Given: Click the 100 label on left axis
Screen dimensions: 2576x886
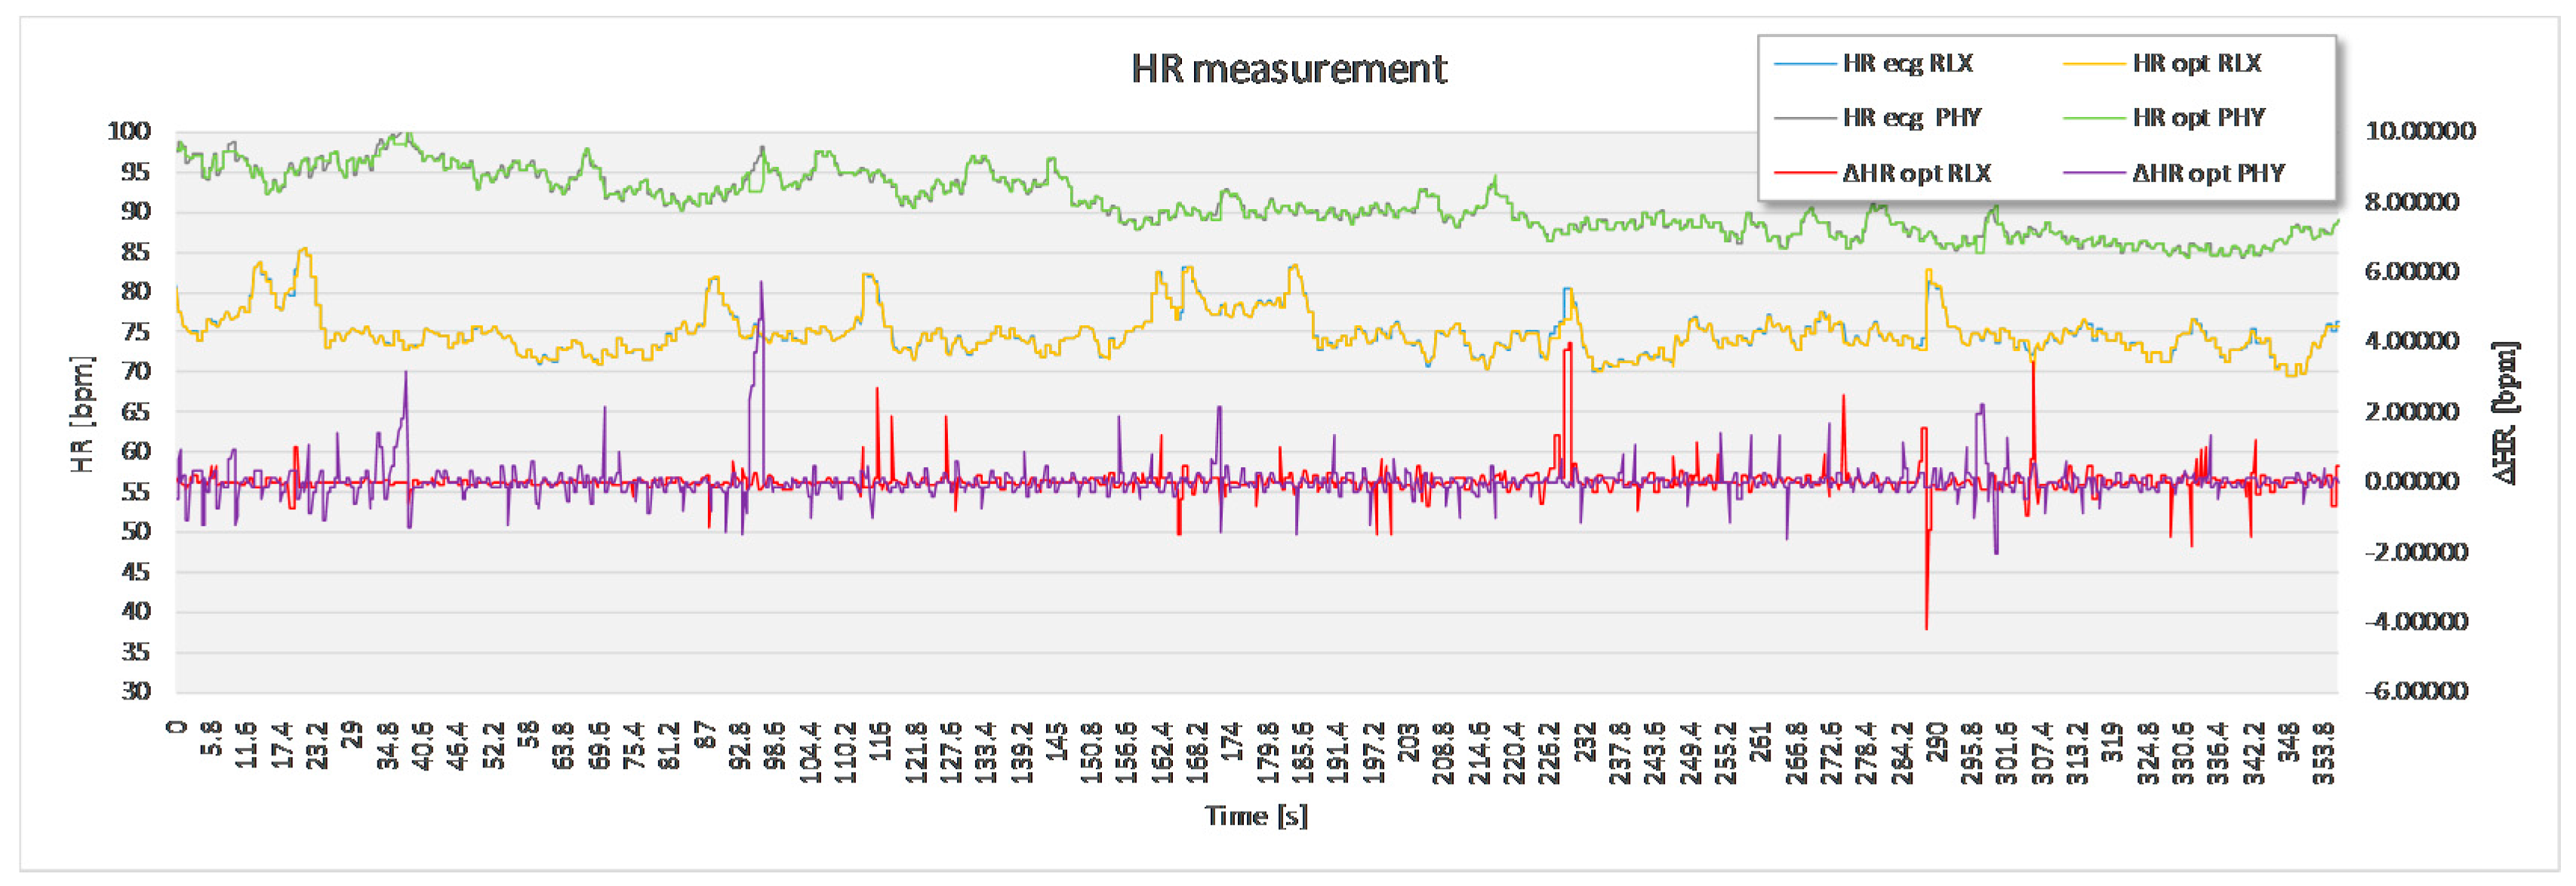Looking at the screenshot, I should [129, 131].
